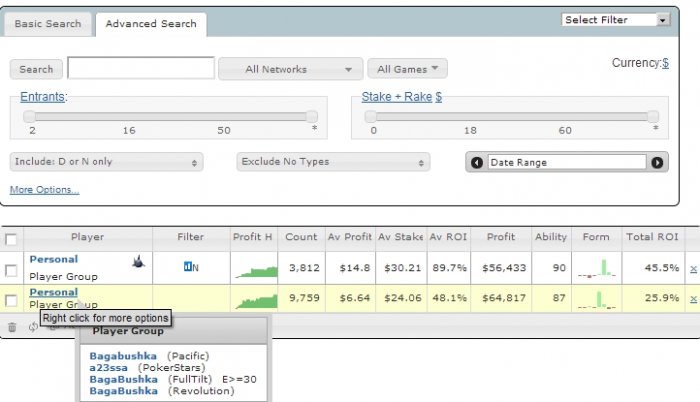Open the More Options link
Image resolution: width=700 pixels, height=402 pixels.
[x=45, y=190]
